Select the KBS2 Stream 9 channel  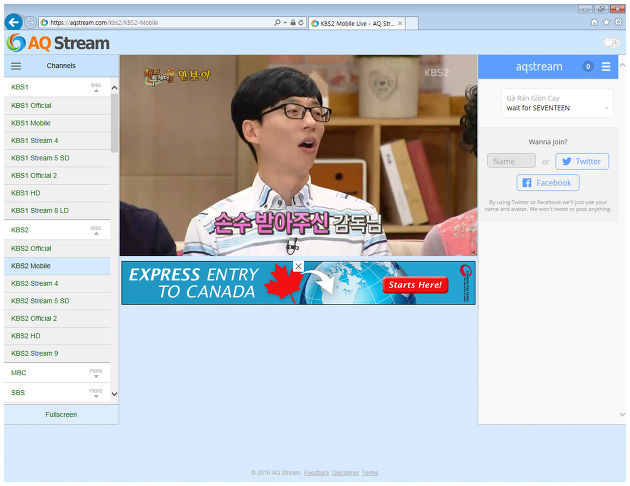coord(57,353)
